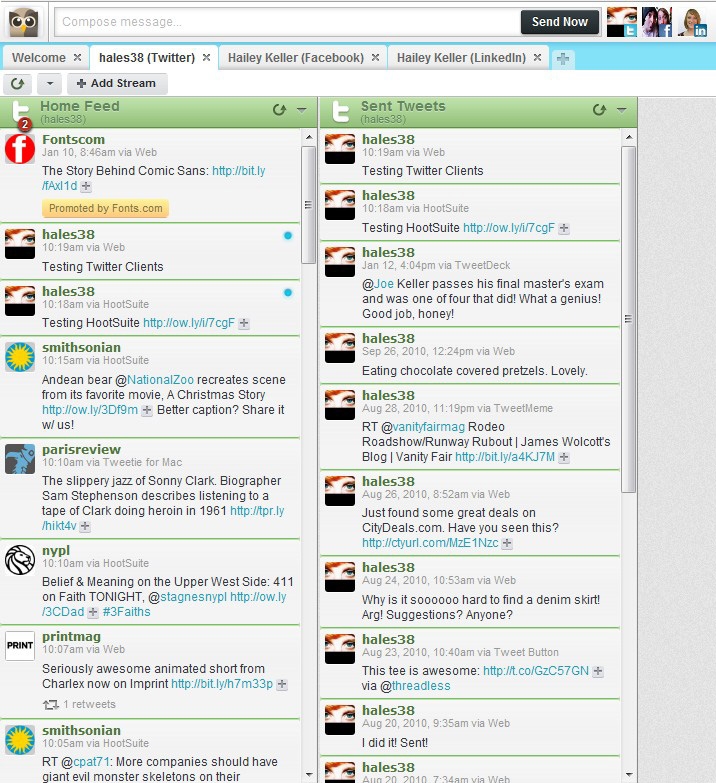The height and width of the screenshot is (783, 716).
Task: Add a new tab with plus icon
Action: pos(564,58)
